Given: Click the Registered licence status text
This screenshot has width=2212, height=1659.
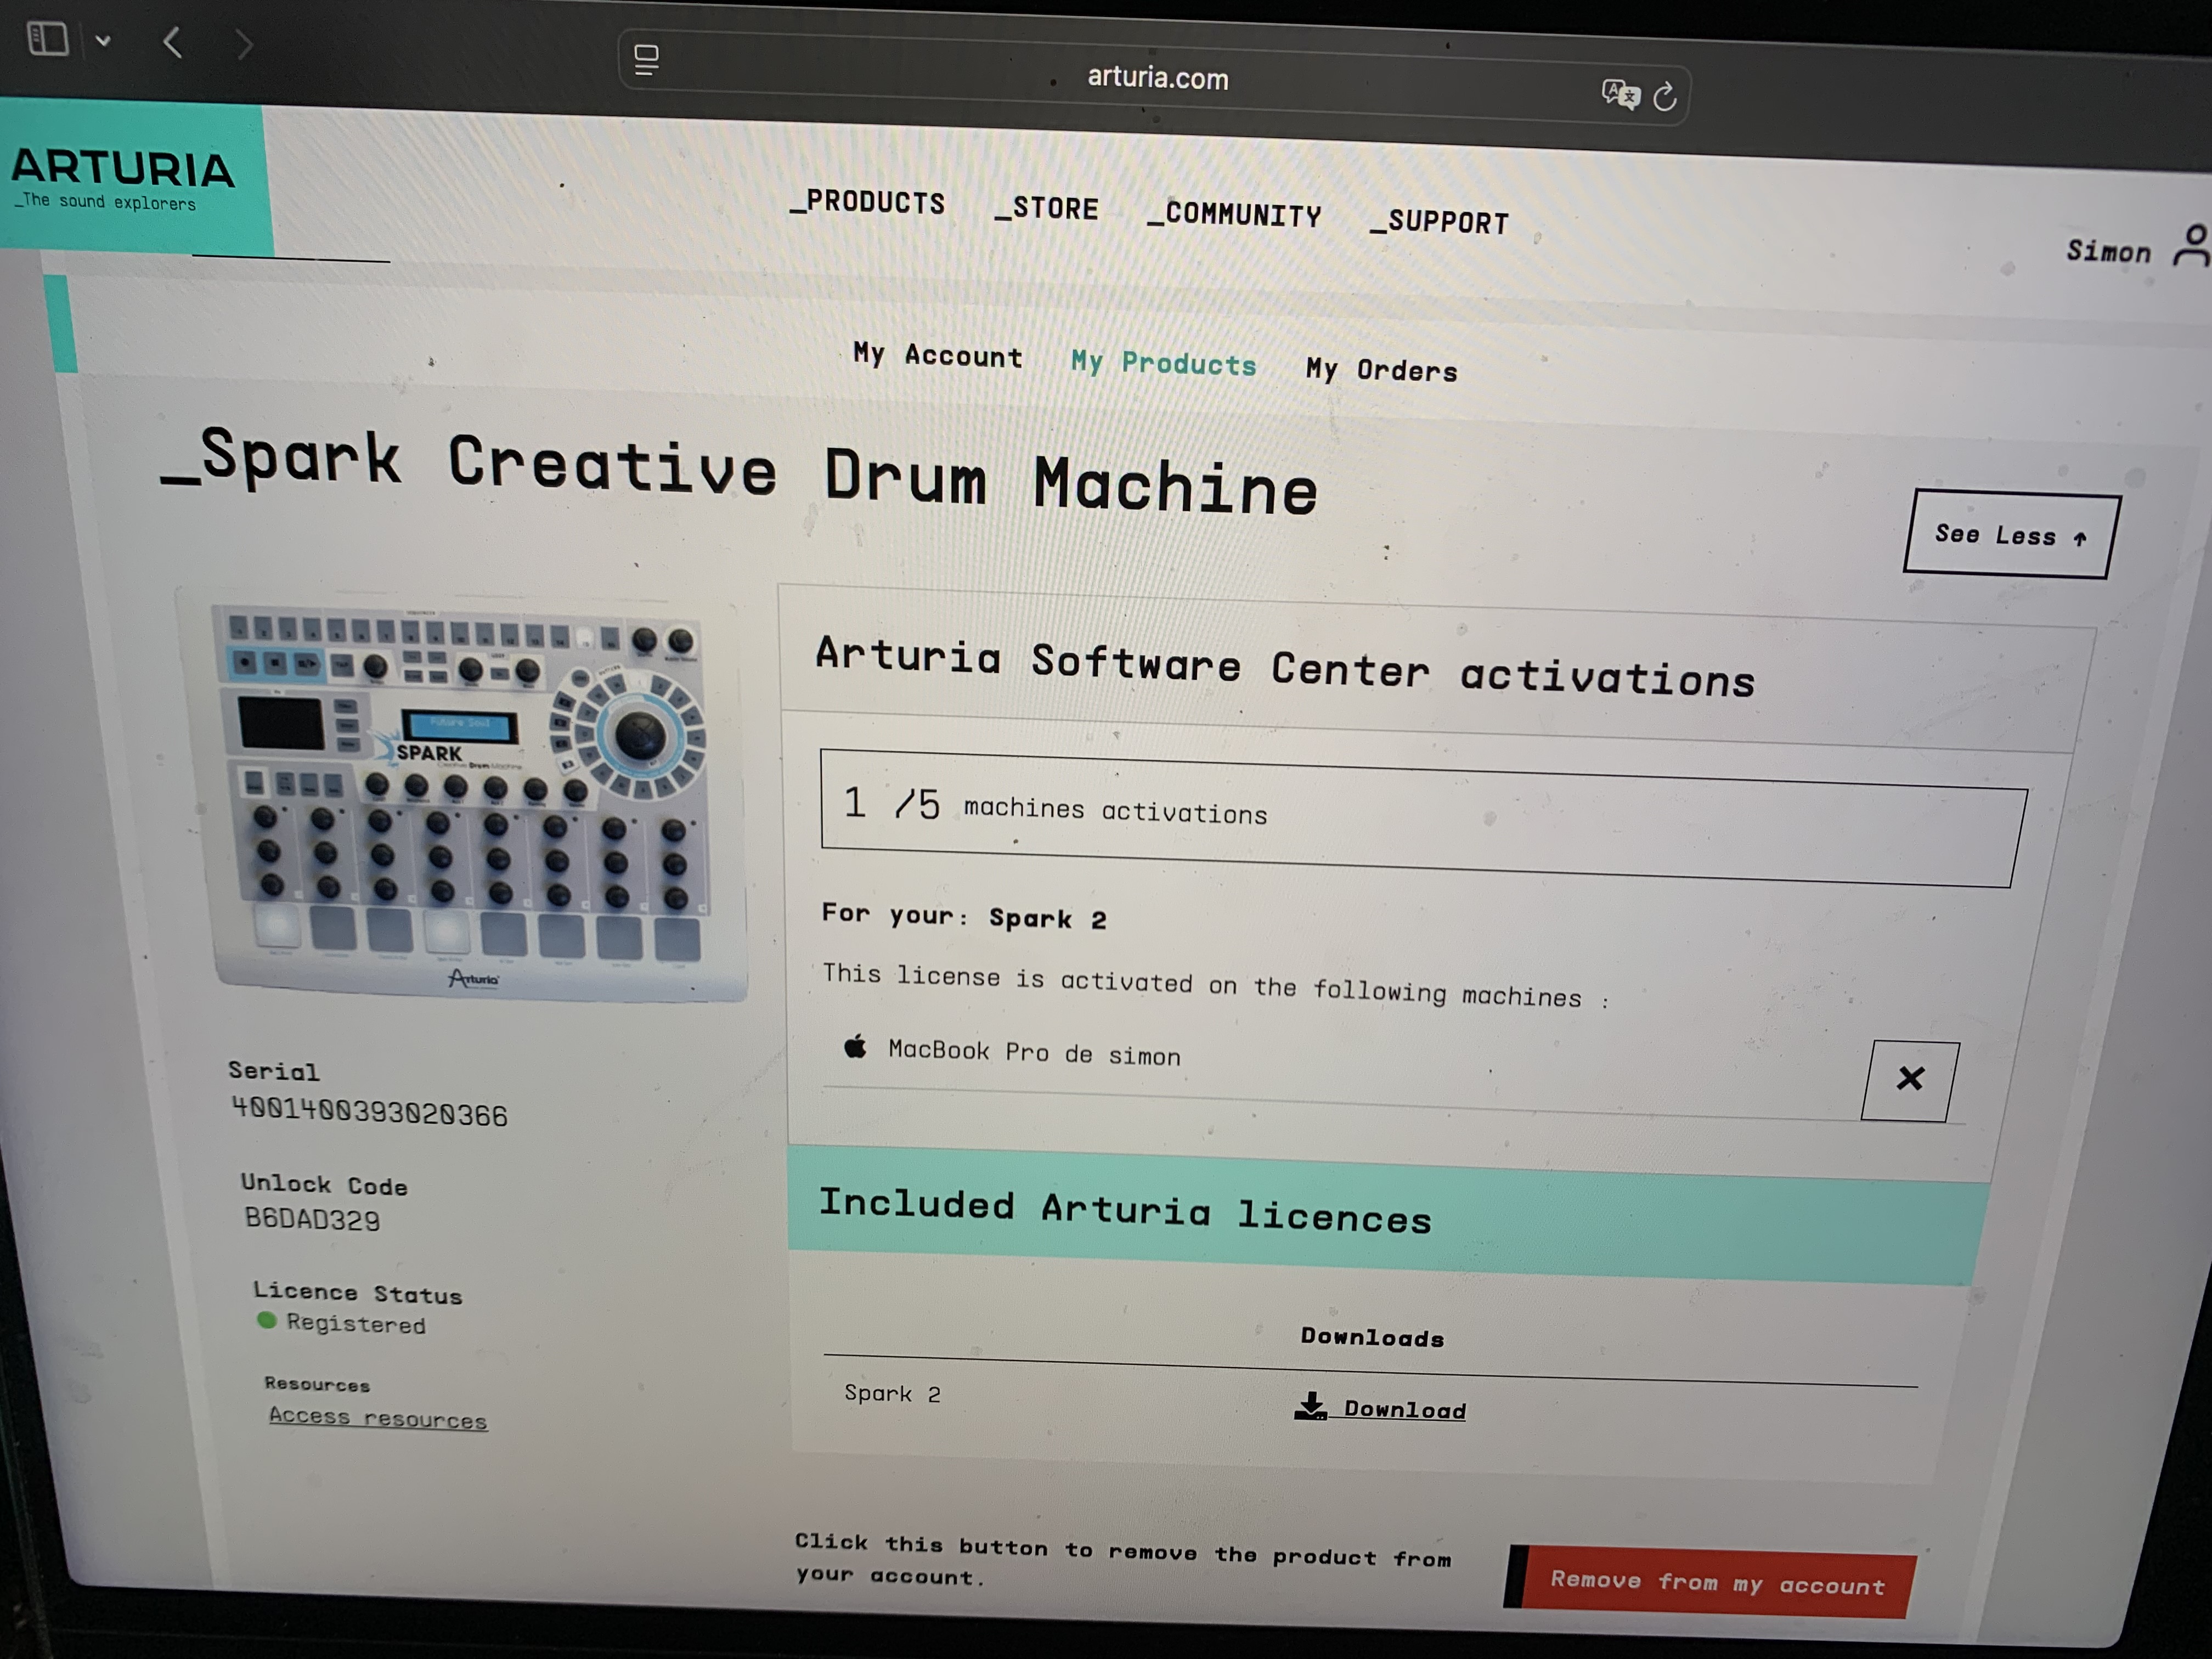Looking at the screenshot, I should tap(356, 1324).
